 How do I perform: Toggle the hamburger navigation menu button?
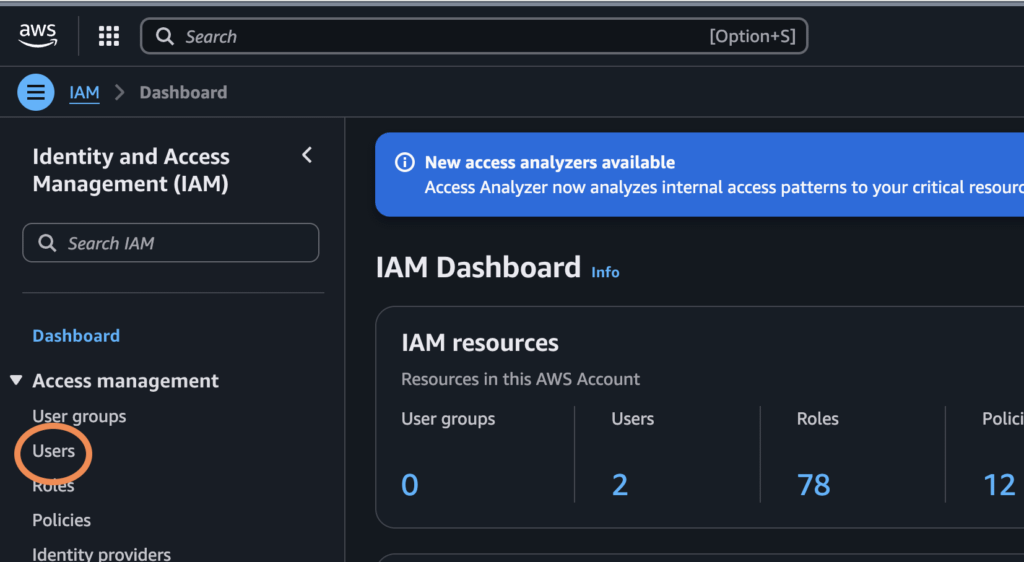(36, 93)
